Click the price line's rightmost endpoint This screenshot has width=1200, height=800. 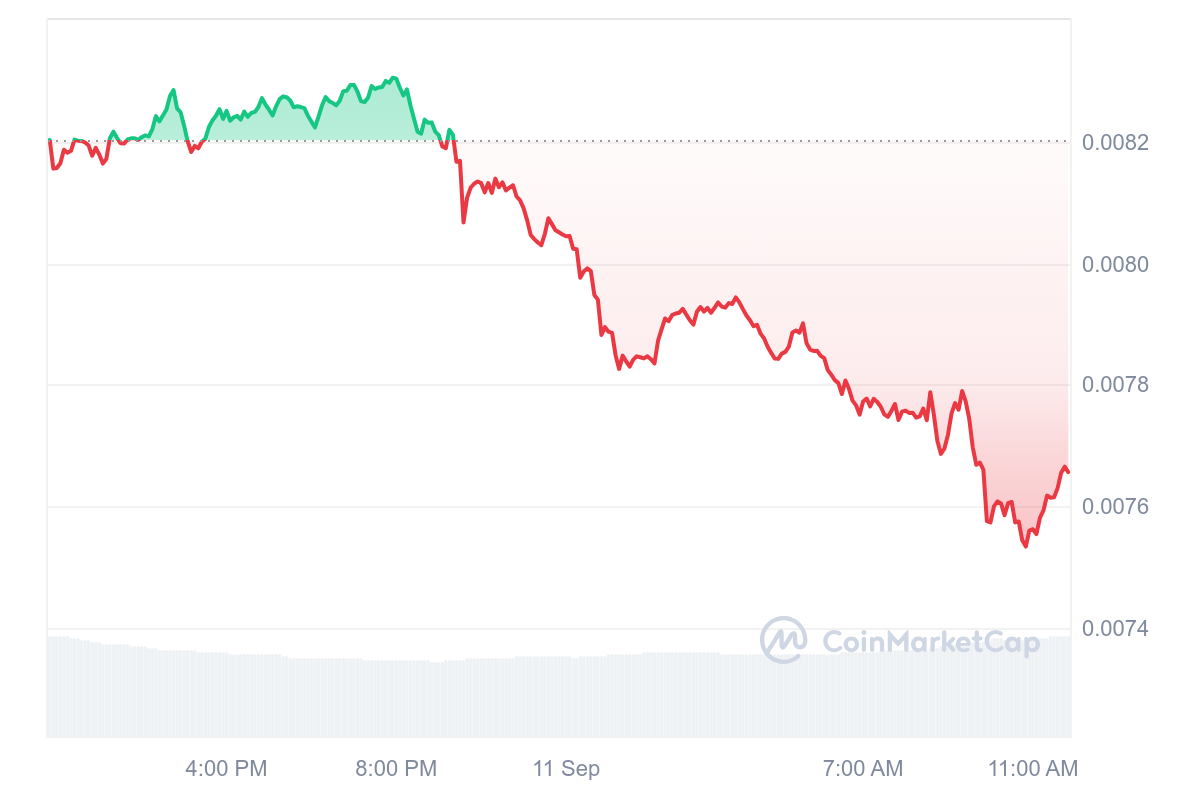point(1068,472)
